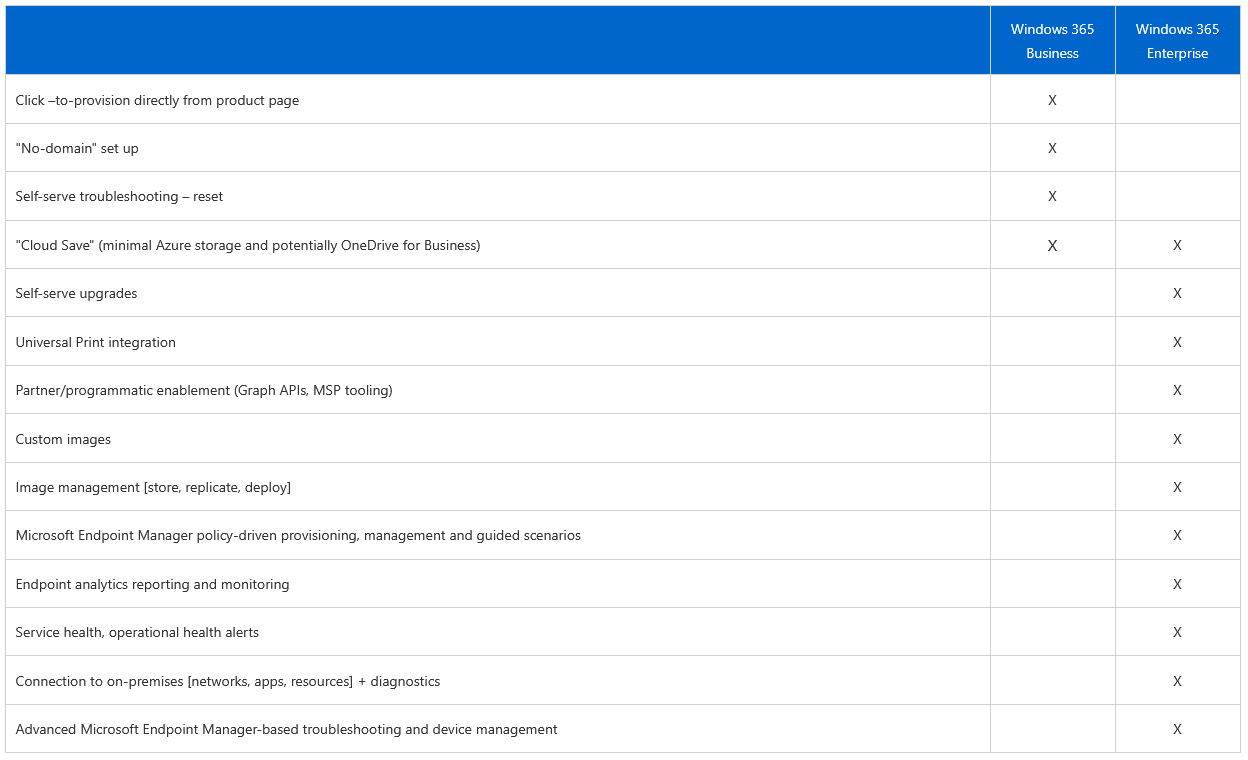This screenshot has width=1248, height=760.
Task: Select the '"No-domain" set up' row text
Action: [x=77, y=148]
